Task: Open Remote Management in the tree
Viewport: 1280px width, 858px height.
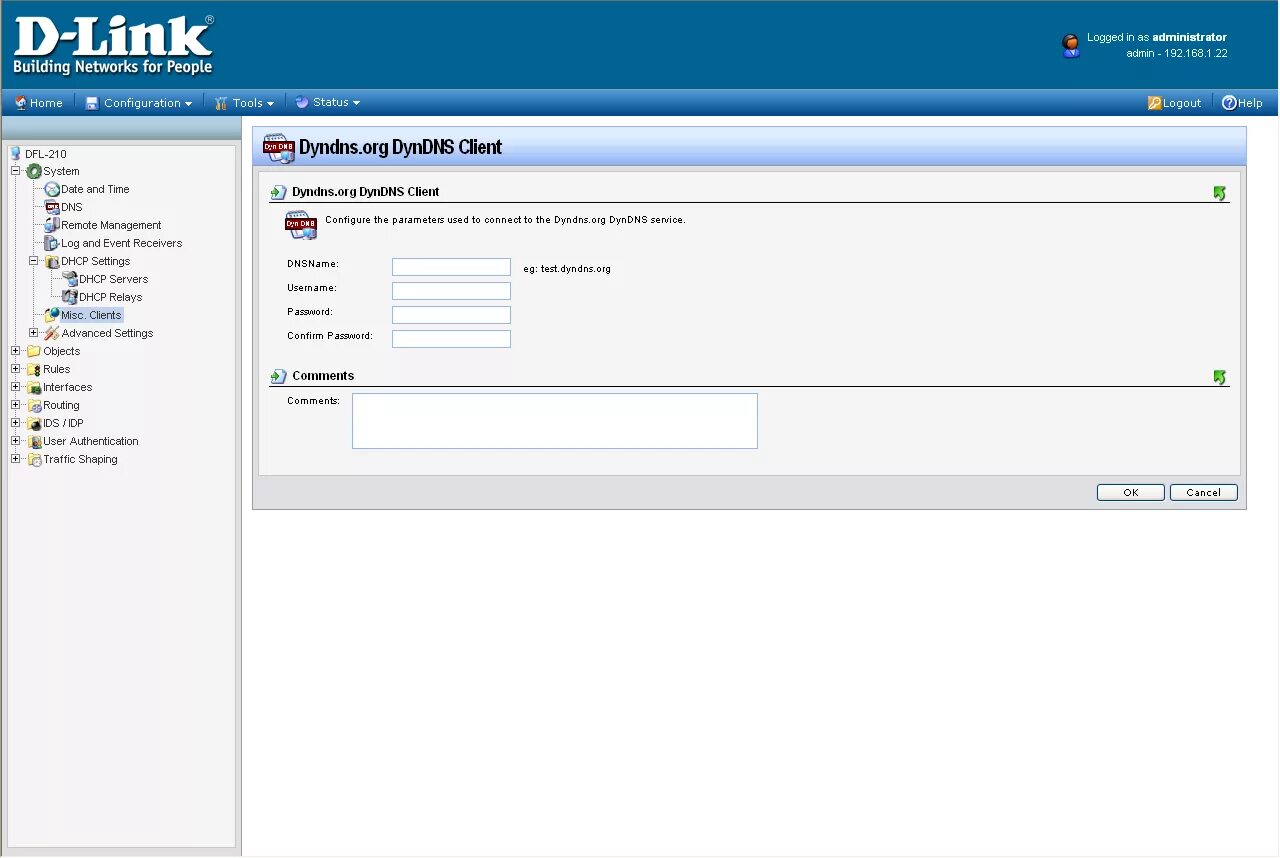Action: point(111,225)
